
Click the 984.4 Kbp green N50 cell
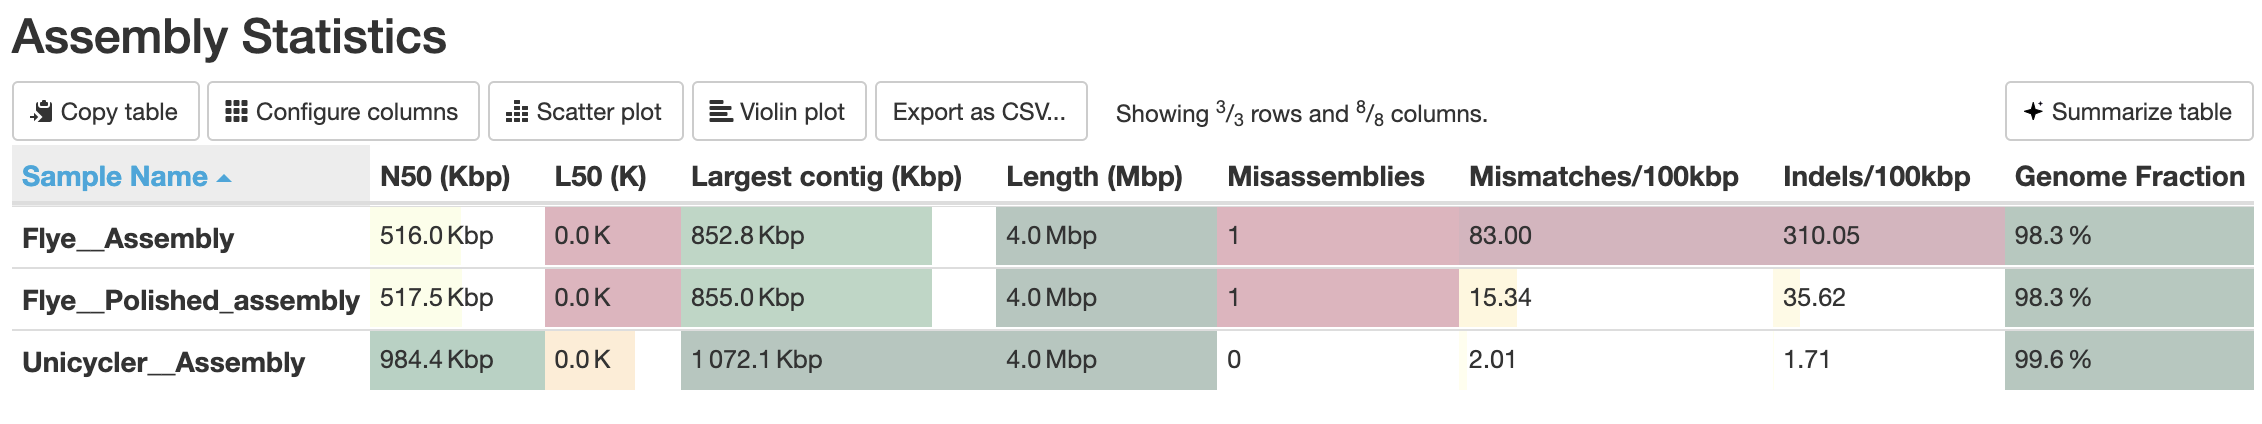(437, 360)
